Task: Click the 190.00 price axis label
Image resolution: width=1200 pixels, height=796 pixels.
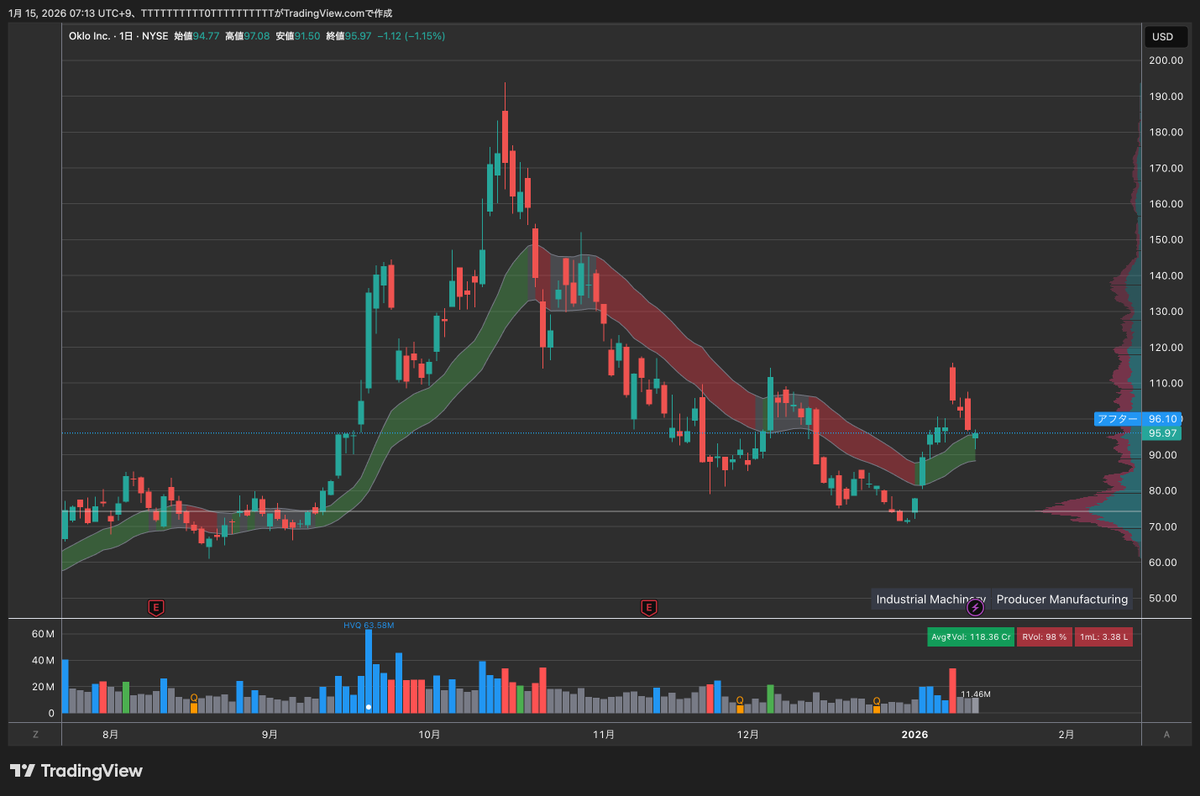Action: (x=1166, y=97)
